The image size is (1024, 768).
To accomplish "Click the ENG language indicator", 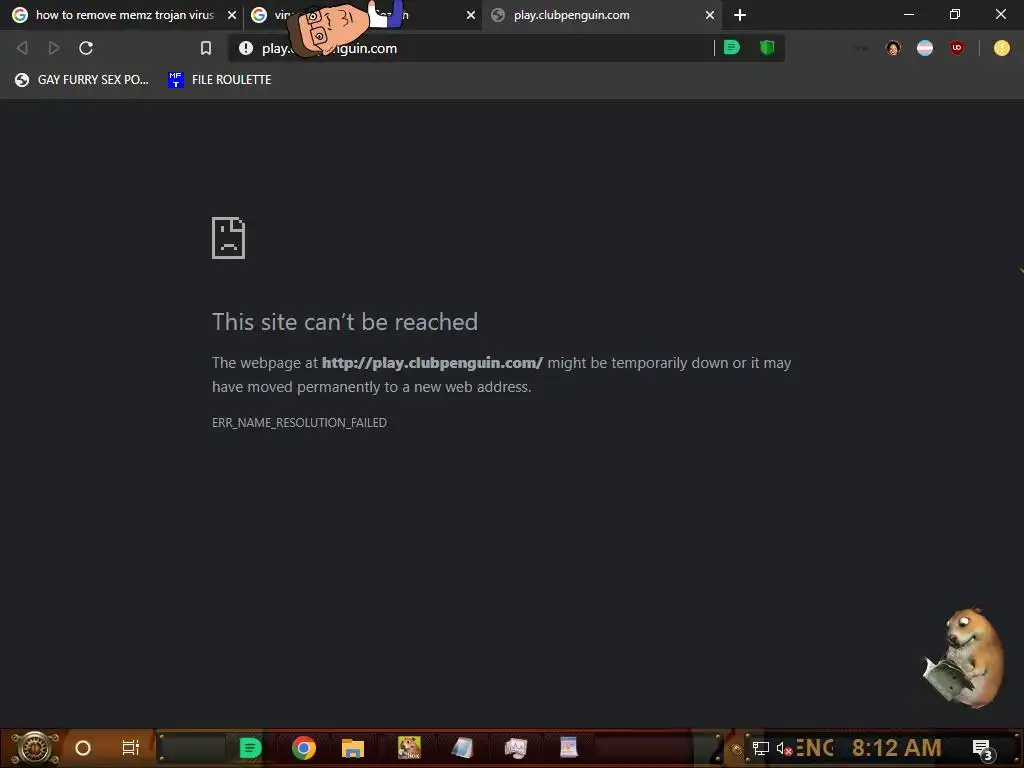I will tap(814, 748).
